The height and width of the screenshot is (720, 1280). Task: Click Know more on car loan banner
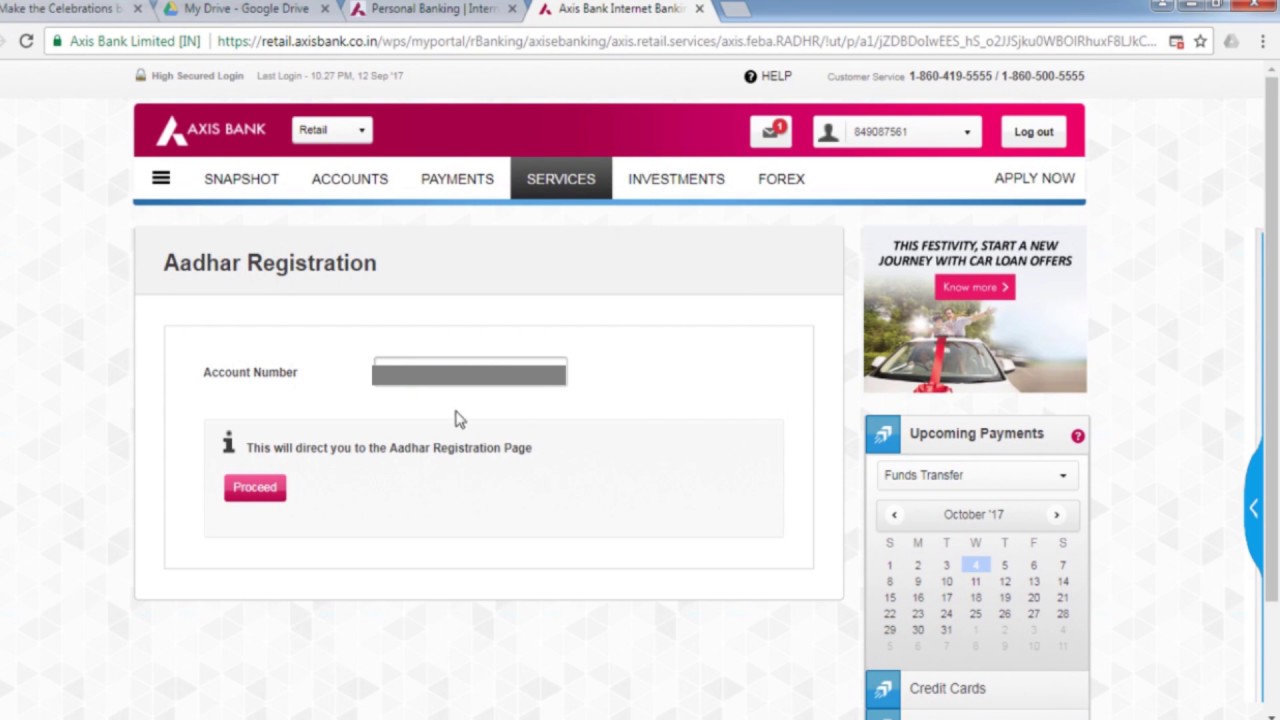(975, 287)
